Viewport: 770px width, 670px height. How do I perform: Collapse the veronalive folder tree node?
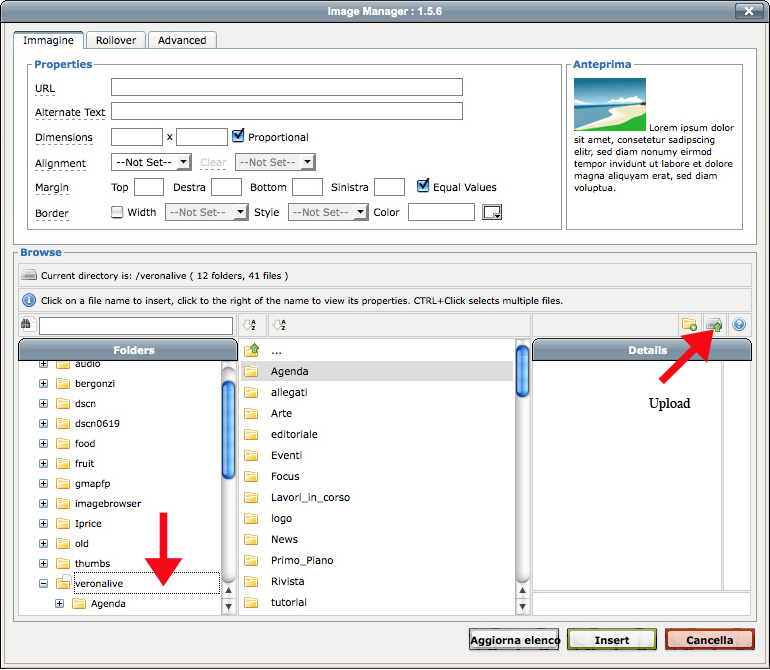[x=44, y=583]
